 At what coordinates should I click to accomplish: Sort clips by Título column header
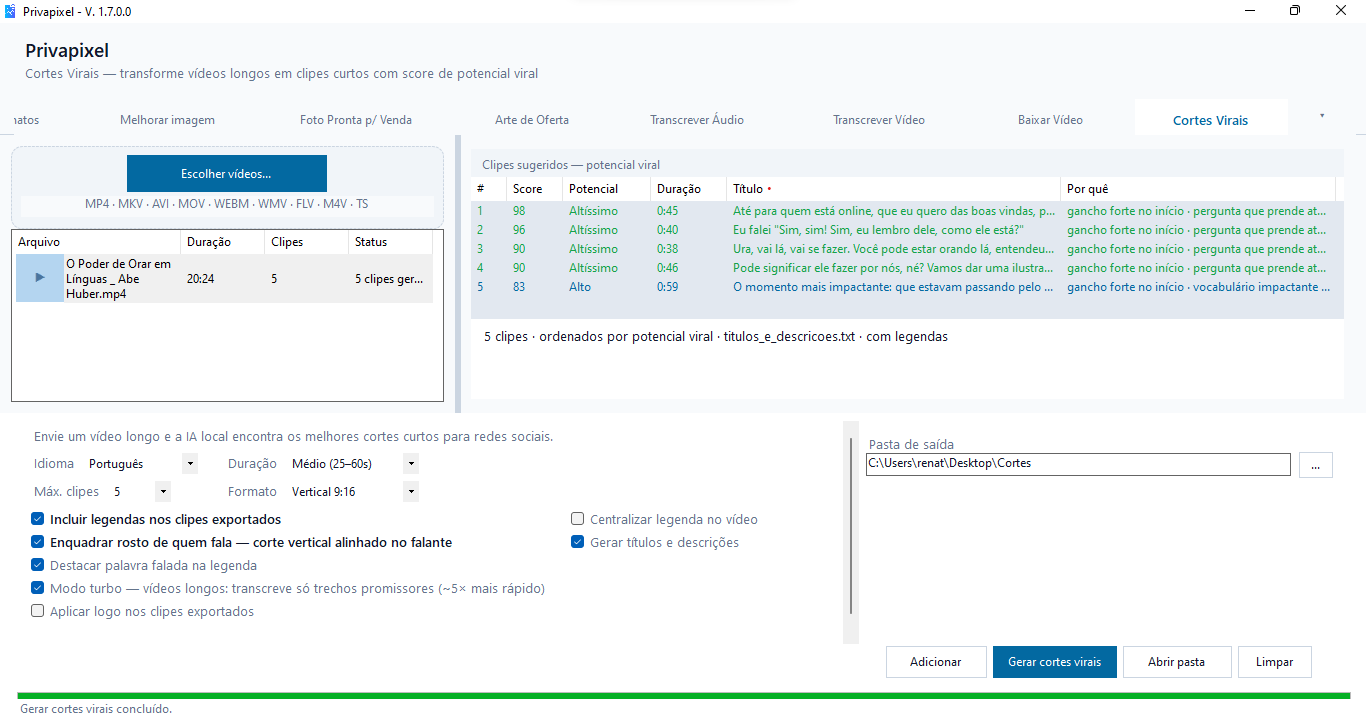(893, 189)
